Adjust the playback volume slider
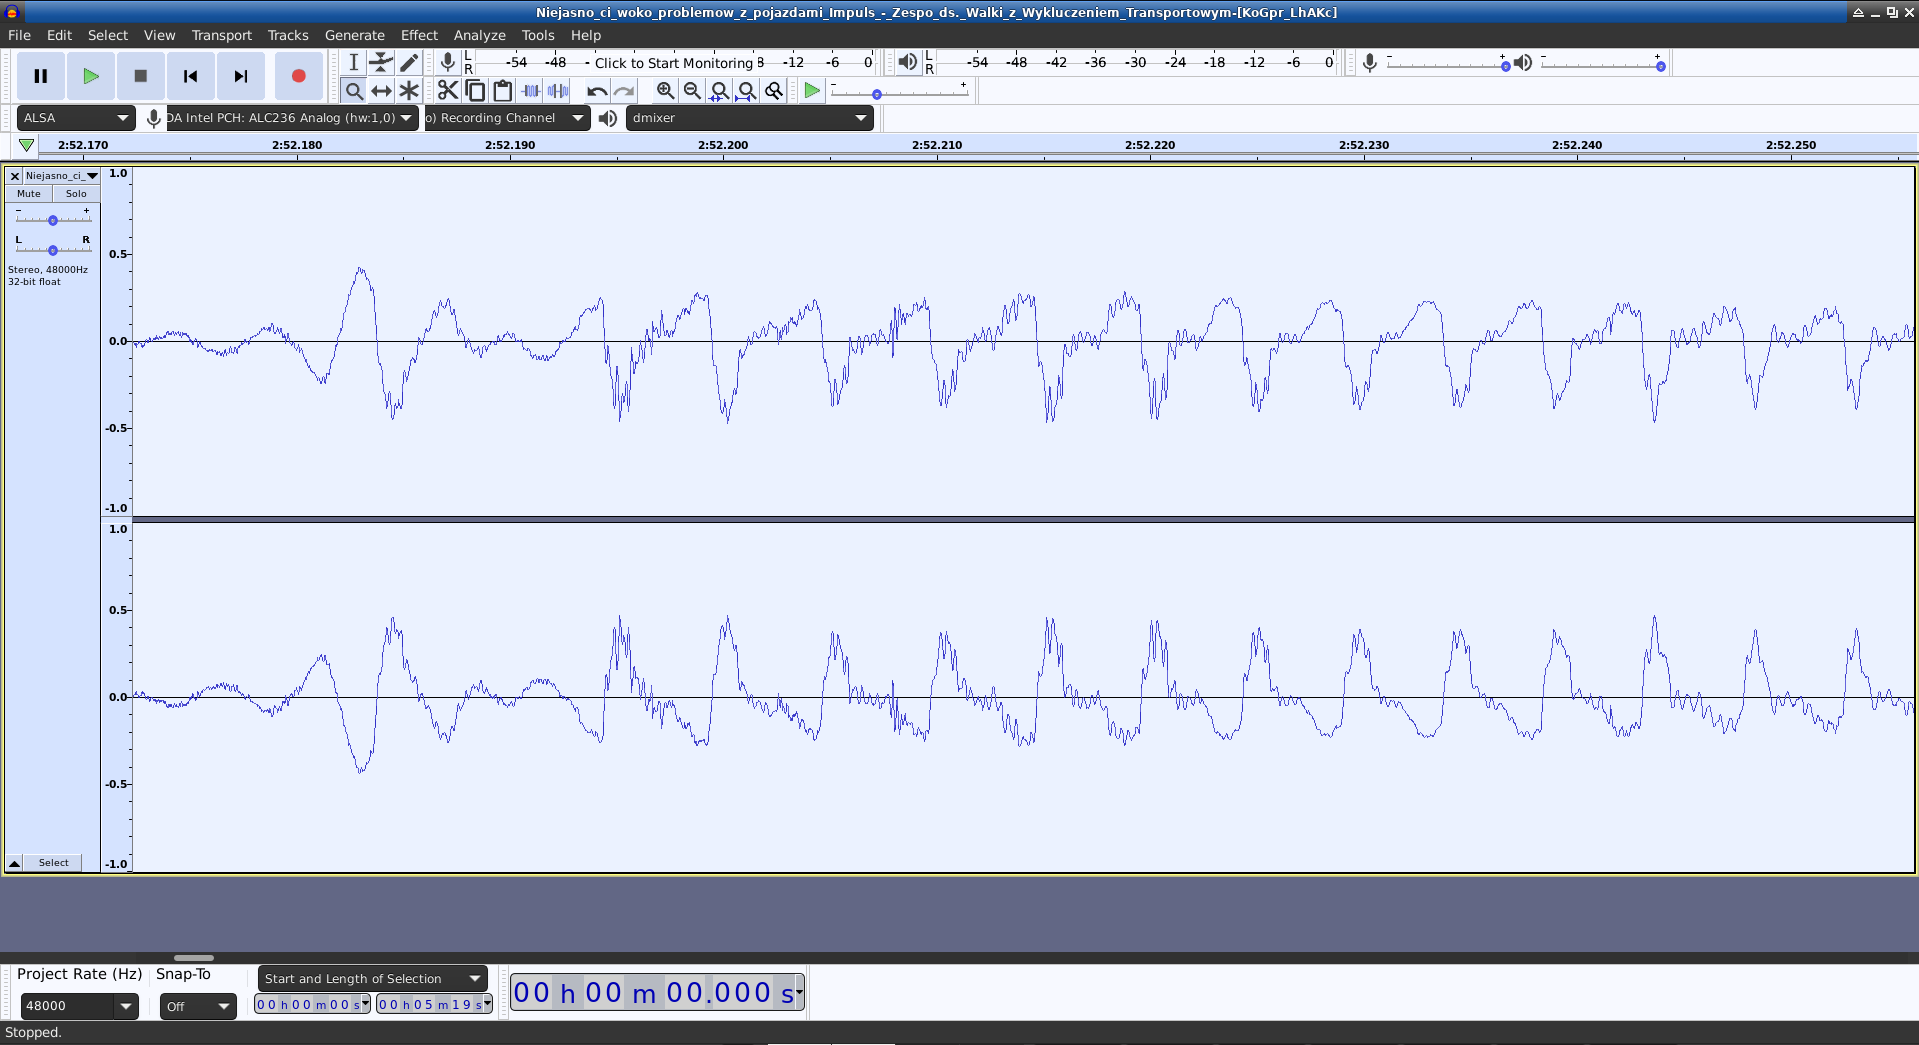This screenshot has height=1045, width=1919. pyautogui.click(x=1602, y=65)
